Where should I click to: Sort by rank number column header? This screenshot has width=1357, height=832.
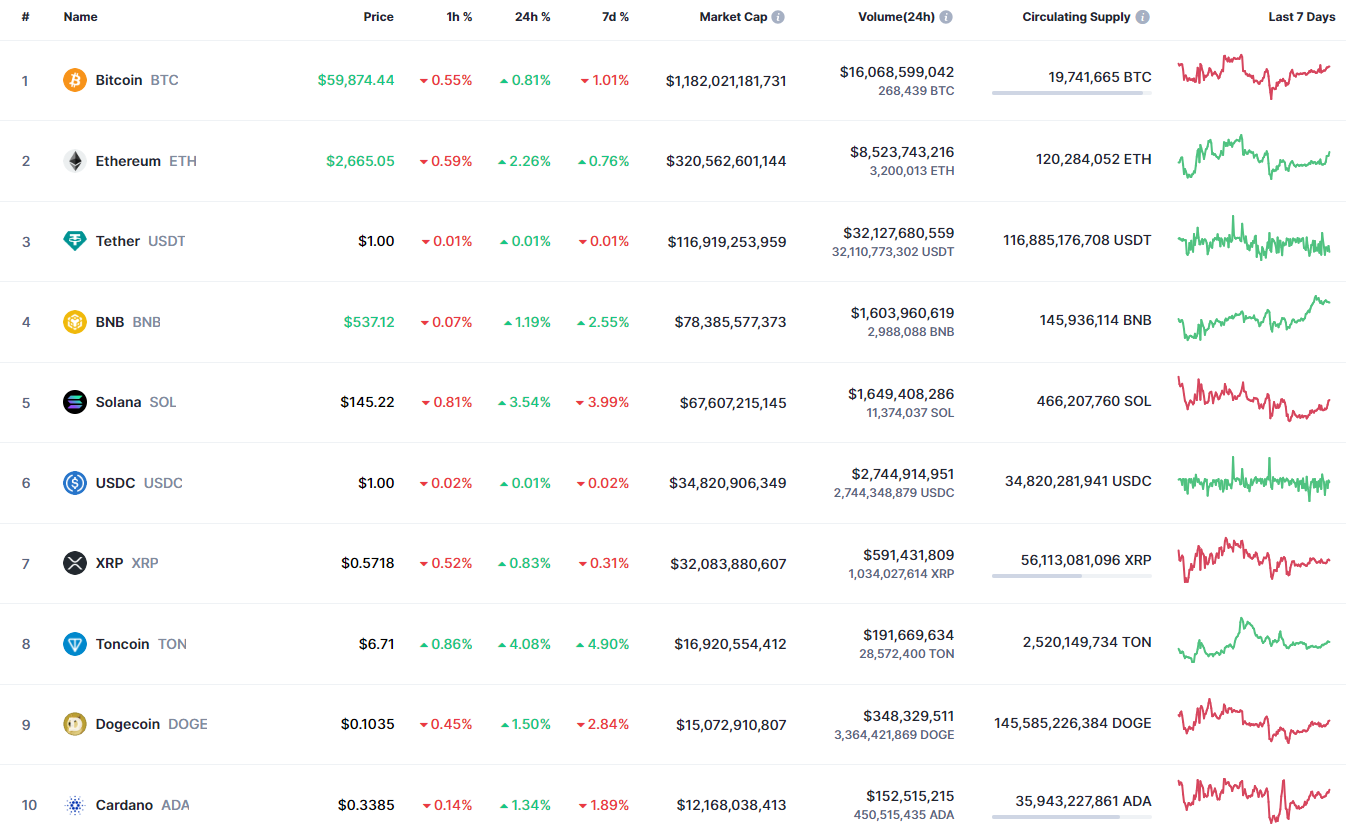tap(26, 17)
